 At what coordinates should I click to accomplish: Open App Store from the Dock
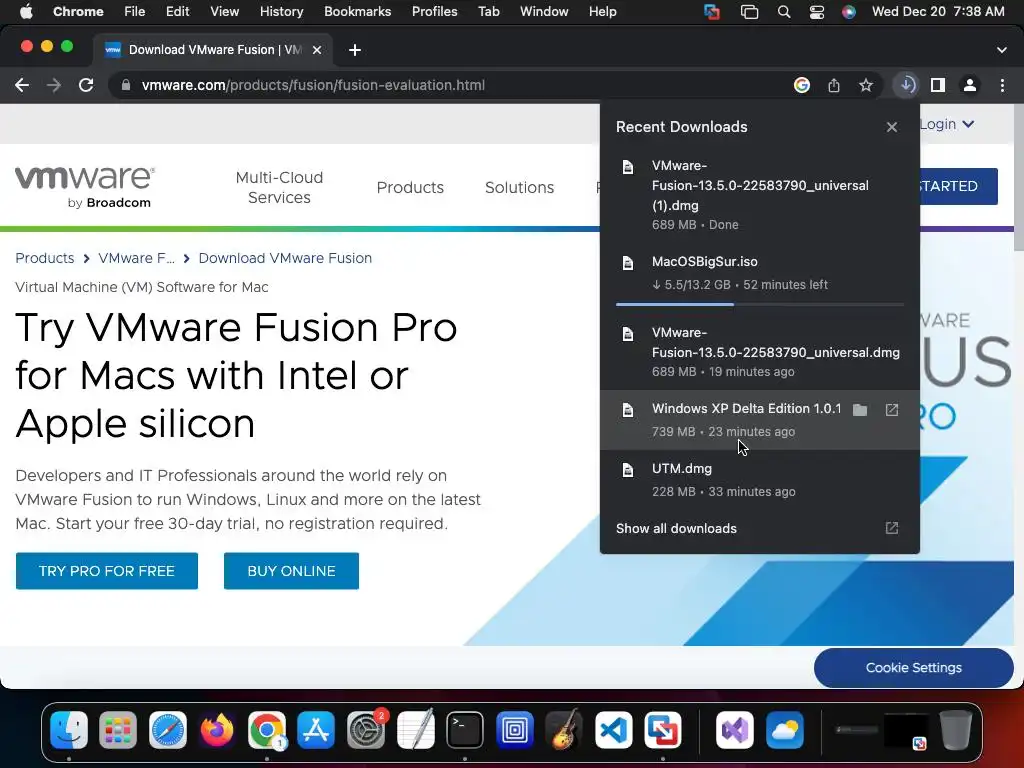point(316,729)
